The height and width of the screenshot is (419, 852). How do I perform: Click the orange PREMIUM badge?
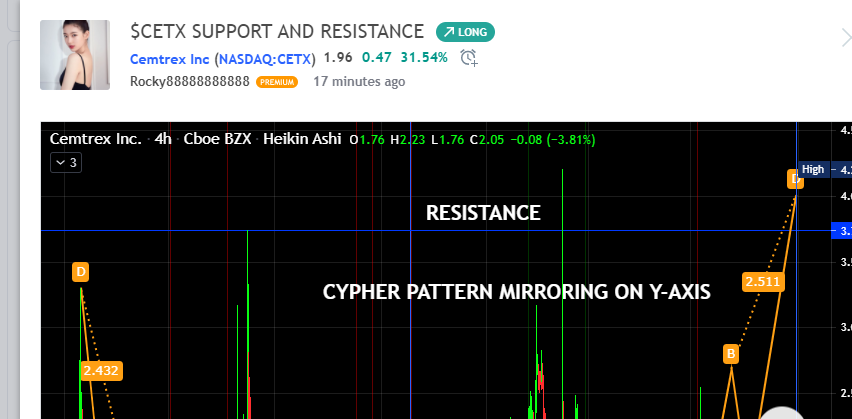[x=277, y=82]
